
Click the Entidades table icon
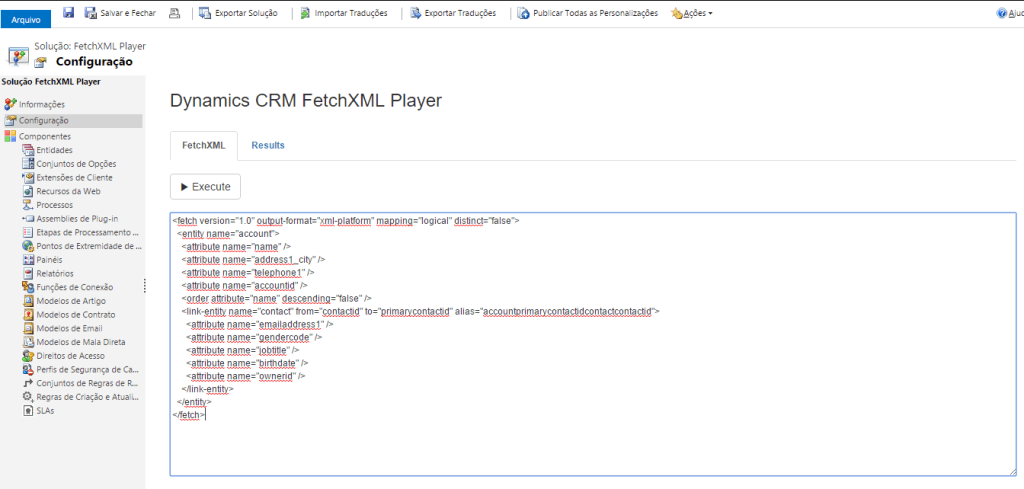(28, 150)
